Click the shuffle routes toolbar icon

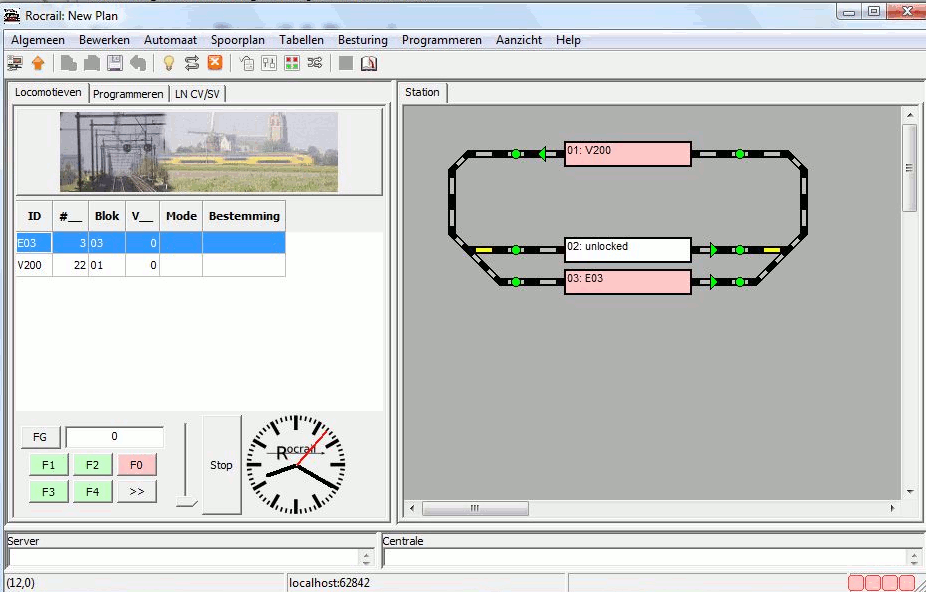315,63
